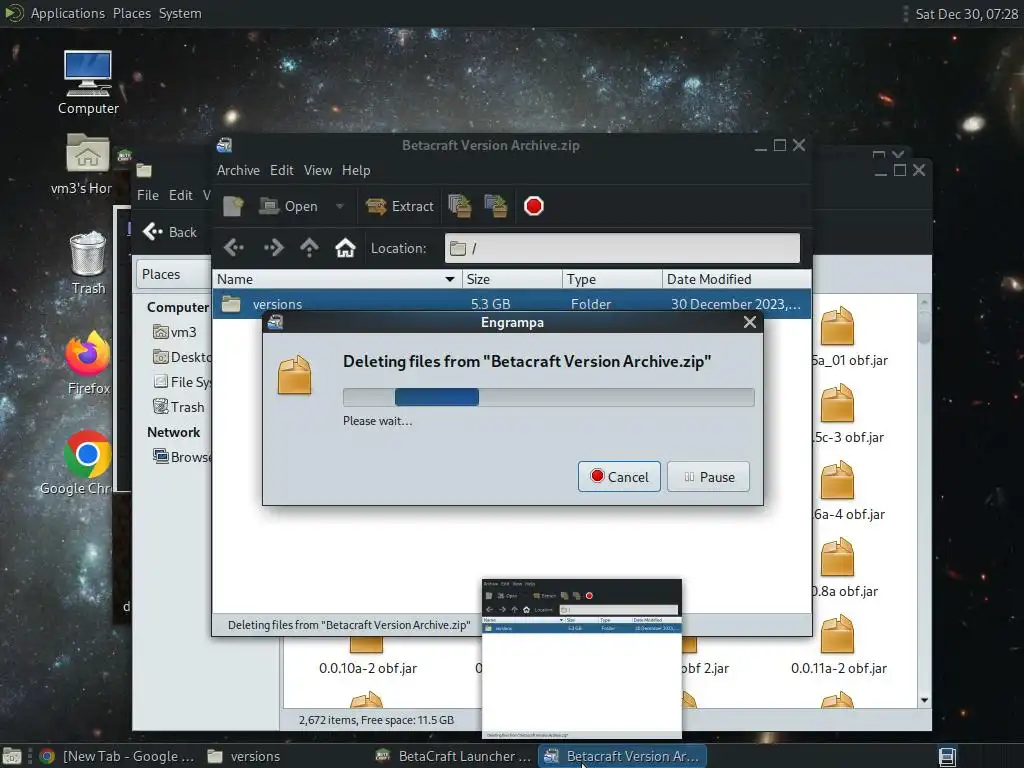The height and width of the screenshot is (768, 1024).
Task: Open the Computer desktop icon
Action: pos(88,83)
